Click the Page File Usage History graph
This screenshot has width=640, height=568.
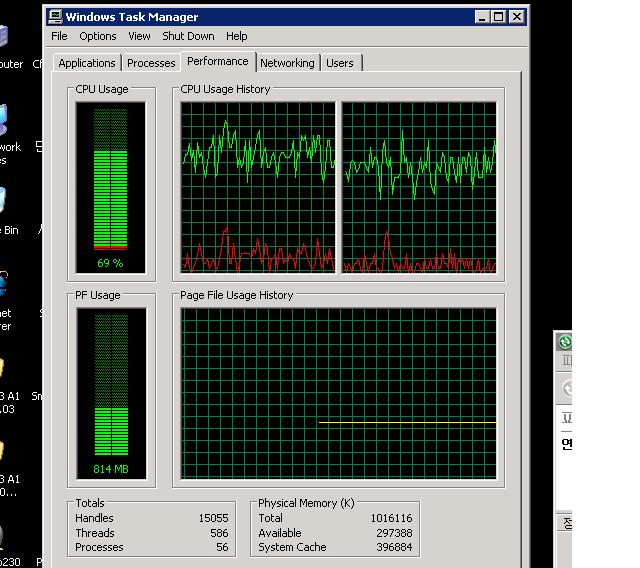tap(338, 393)
